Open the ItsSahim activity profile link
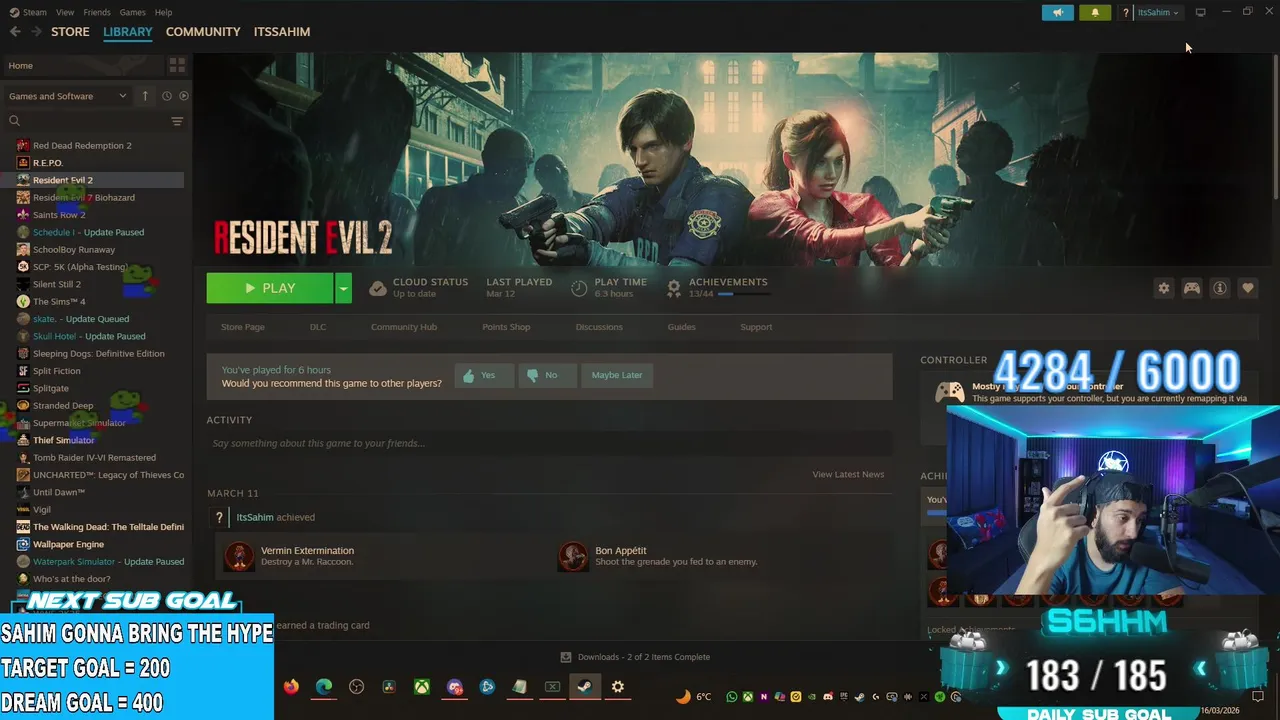 tap(255, 517)
